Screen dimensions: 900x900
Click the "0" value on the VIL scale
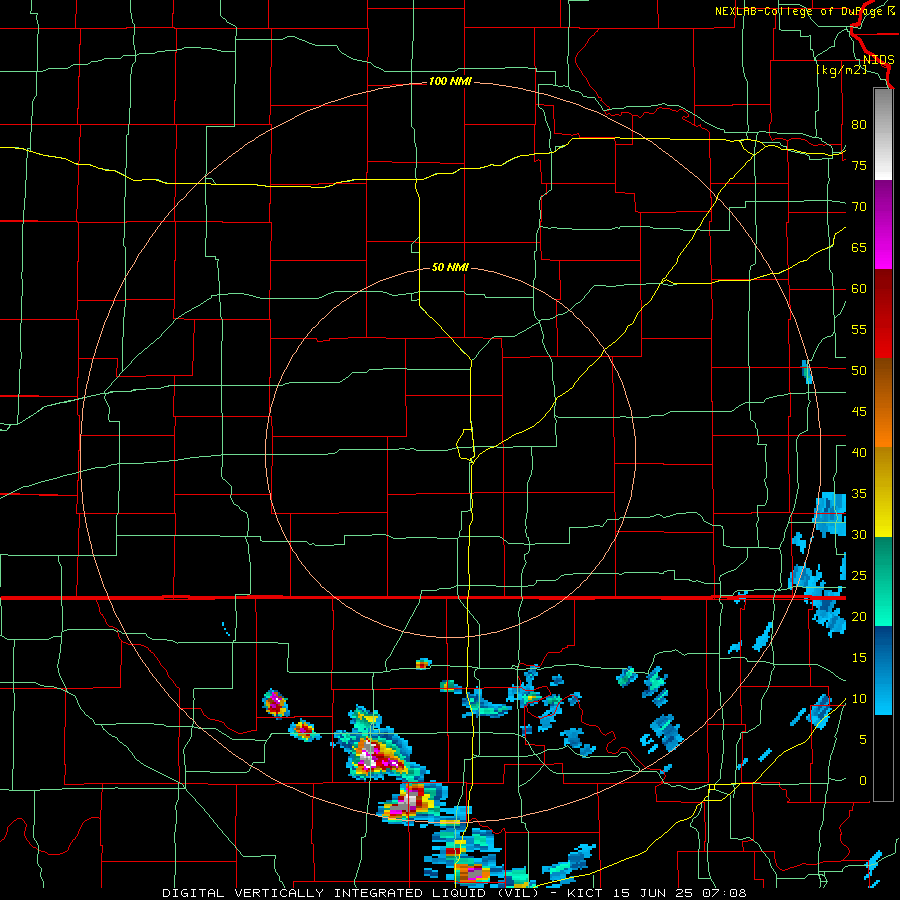pyautogui.click(x=862, y=781)
